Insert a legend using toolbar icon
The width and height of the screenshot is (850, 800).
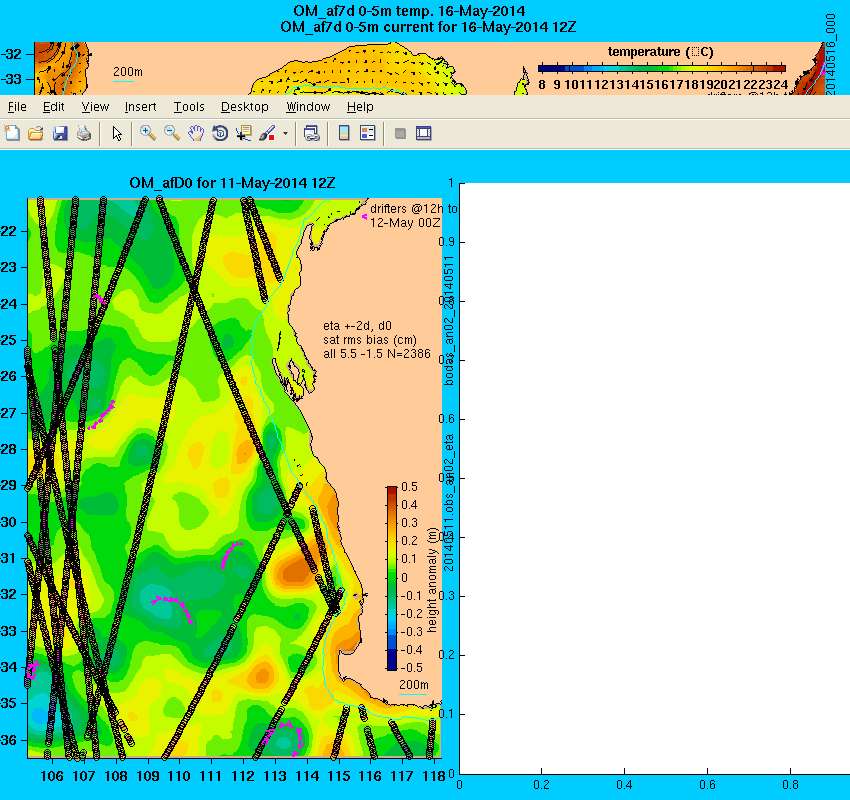coord(368,133)
